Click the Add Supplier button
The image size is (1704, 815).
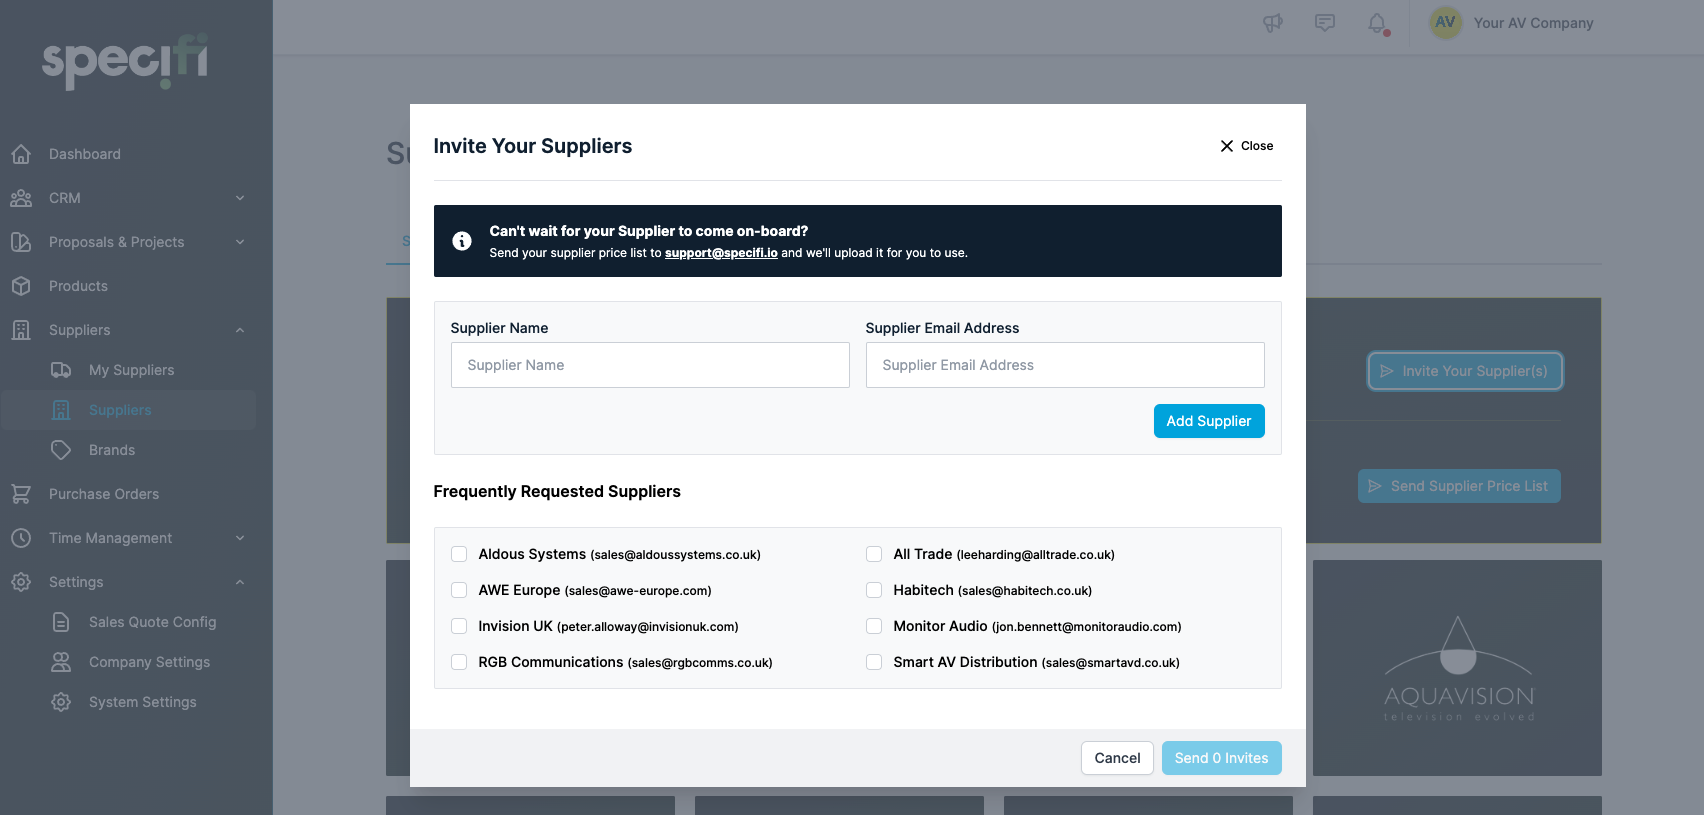(x=1209, y=421)
